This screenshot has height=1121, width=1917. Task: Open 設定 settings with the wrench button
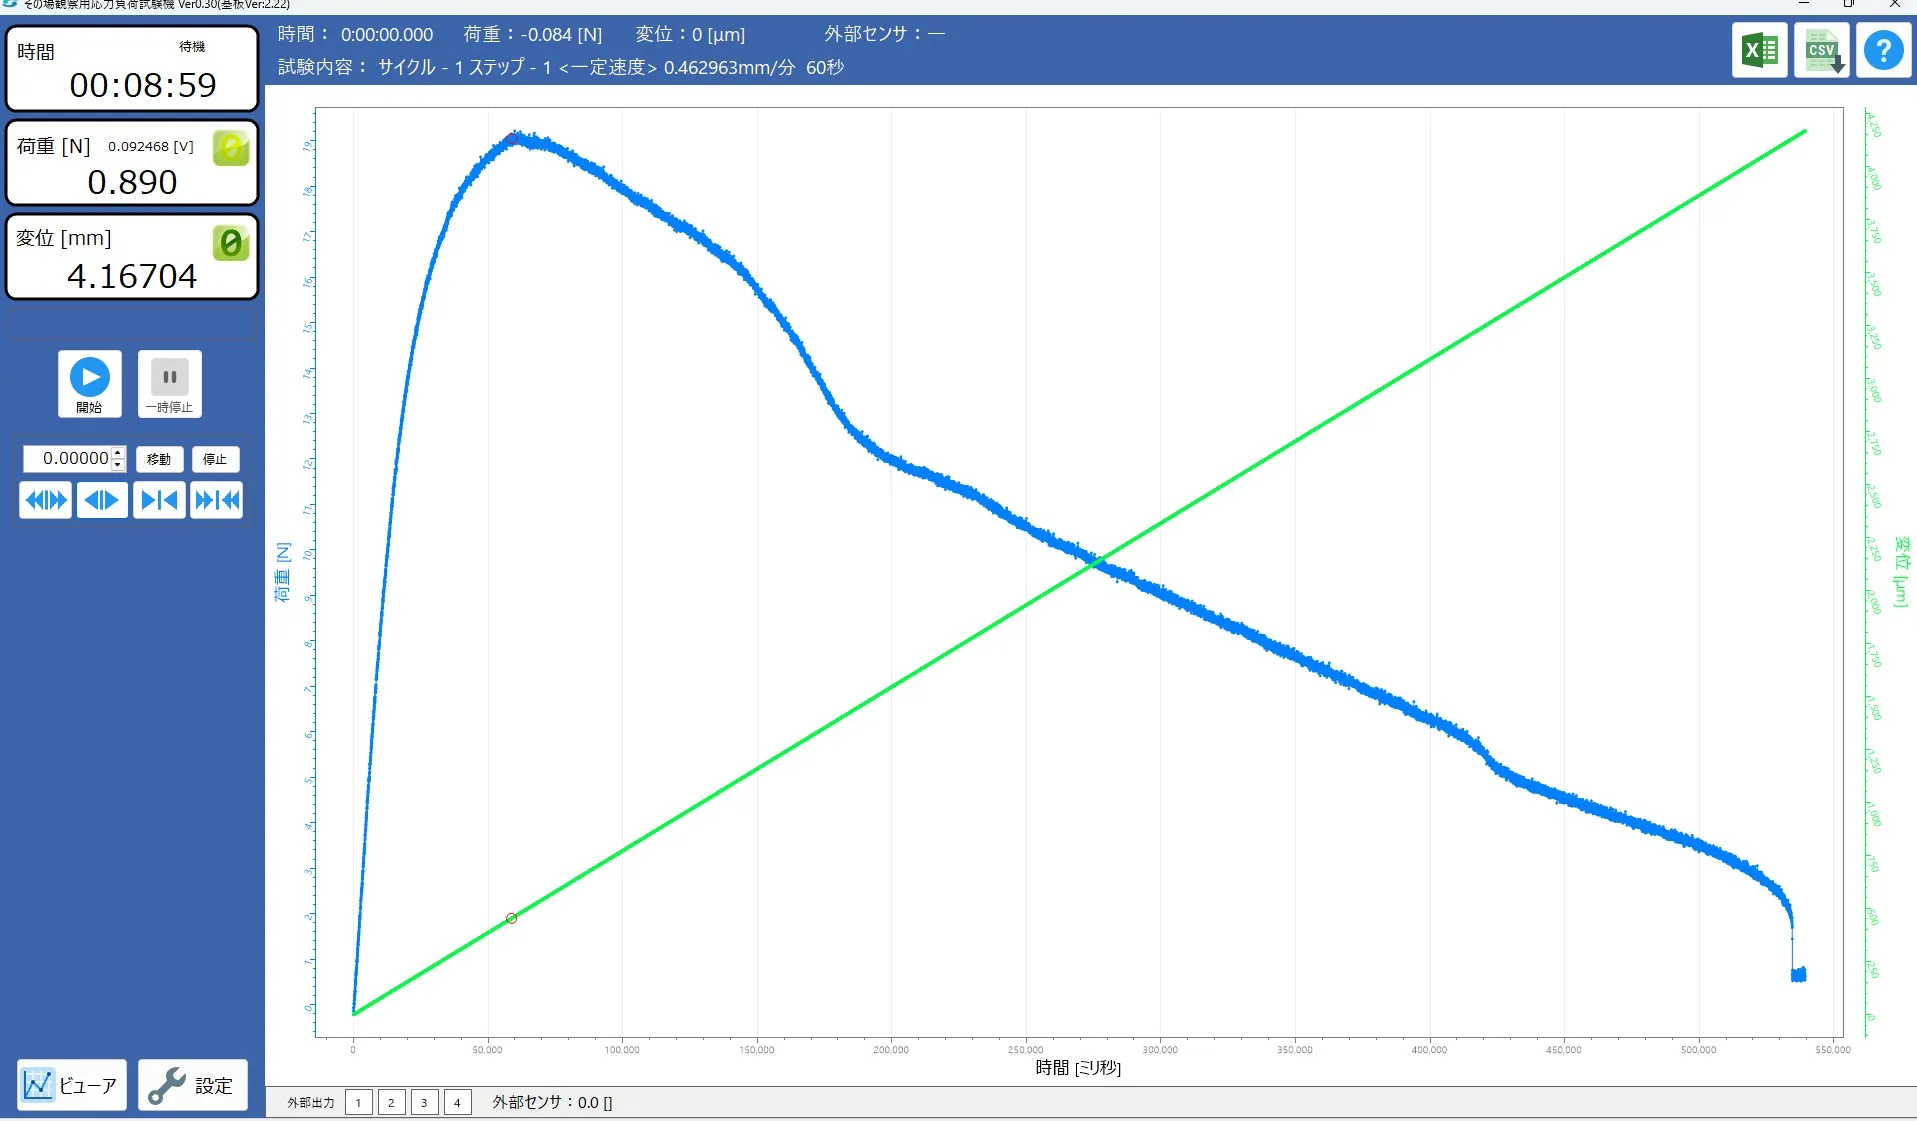click(x=192, y=1085)
